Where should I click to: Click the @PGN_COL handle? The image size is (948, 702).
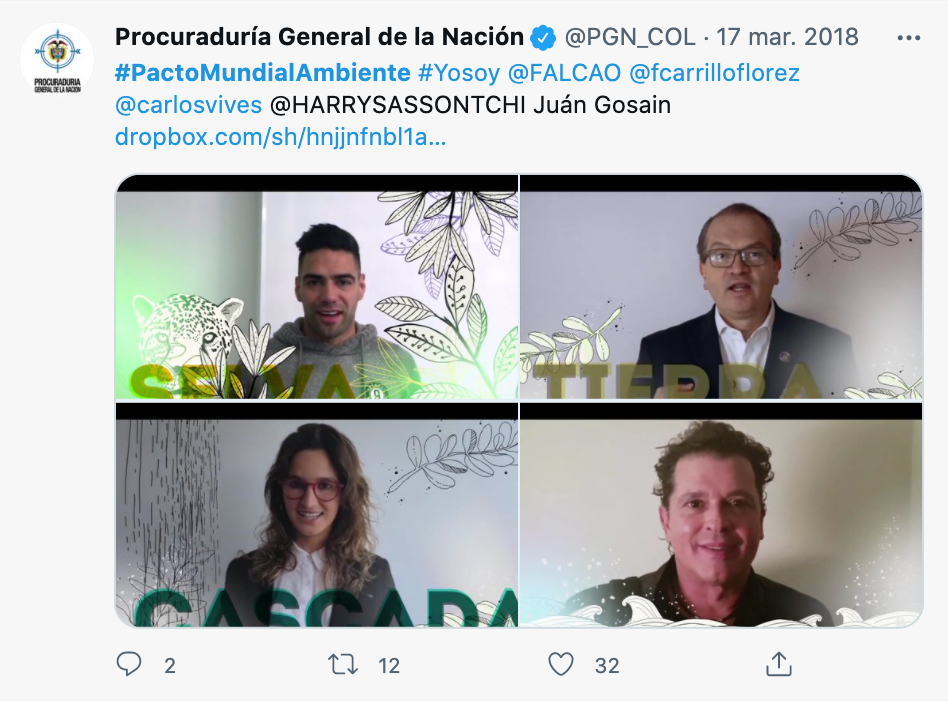[629, 37]
